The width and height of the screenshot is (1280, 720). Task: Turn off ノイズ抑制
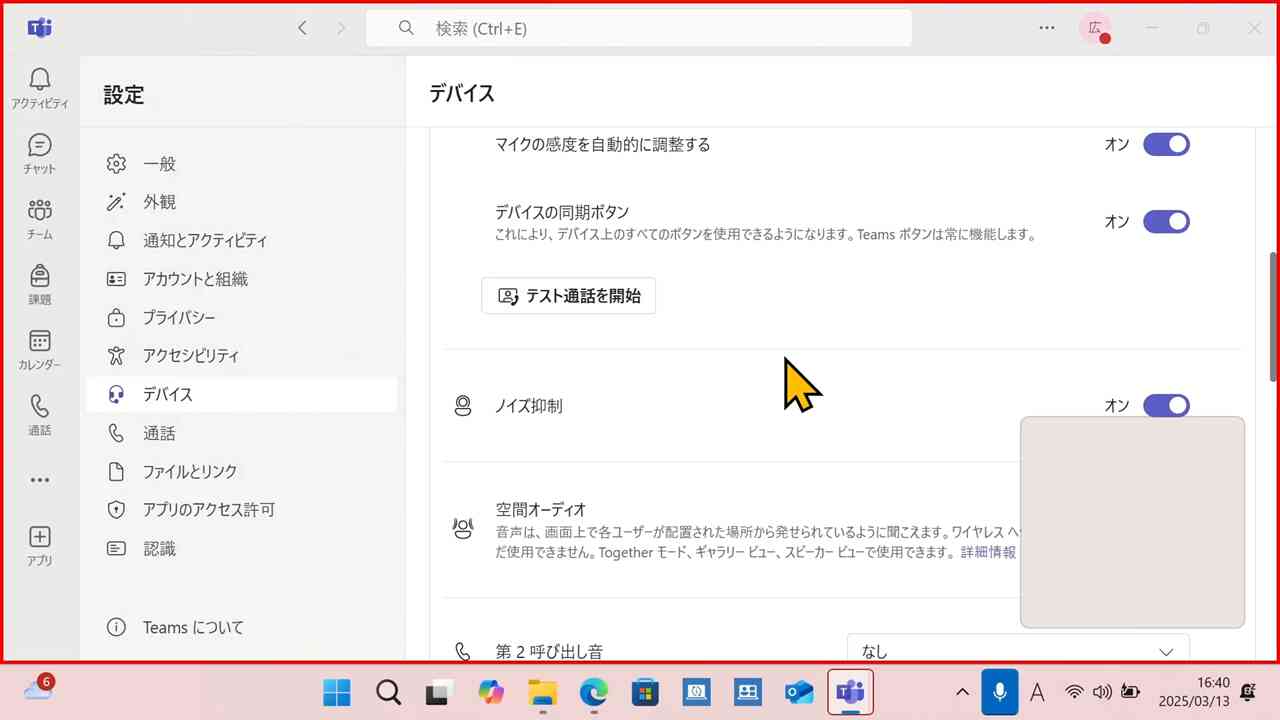pyautogui.click(x=1166, y=405)
